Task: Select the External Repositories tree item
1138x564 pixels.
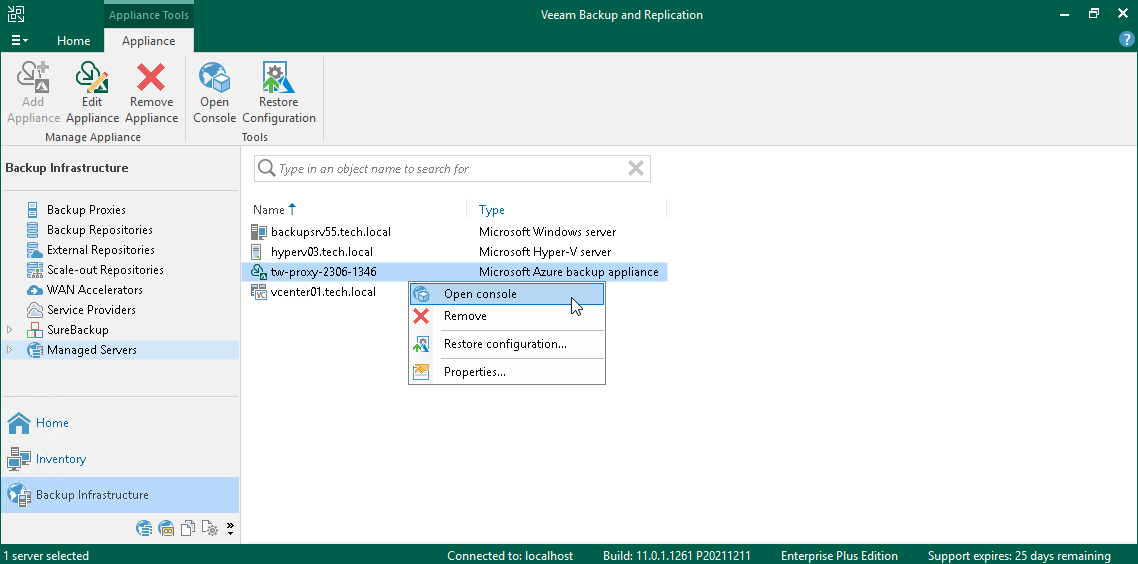Action: [x=101, y=250]
